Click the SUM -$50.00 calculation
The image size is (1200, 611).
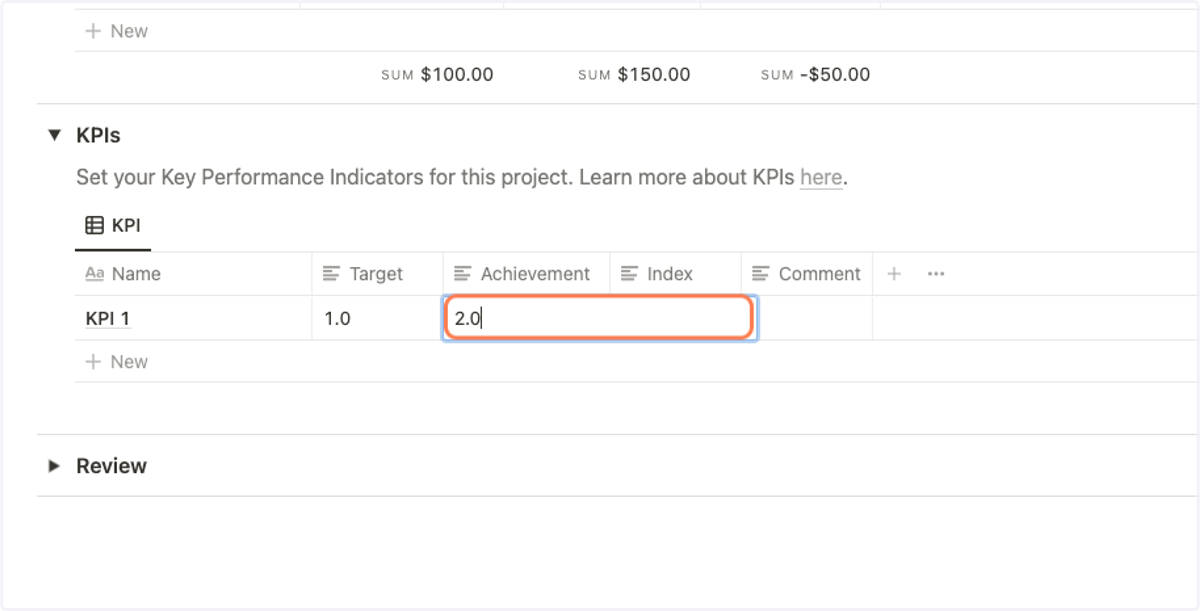tap(815, 75)
